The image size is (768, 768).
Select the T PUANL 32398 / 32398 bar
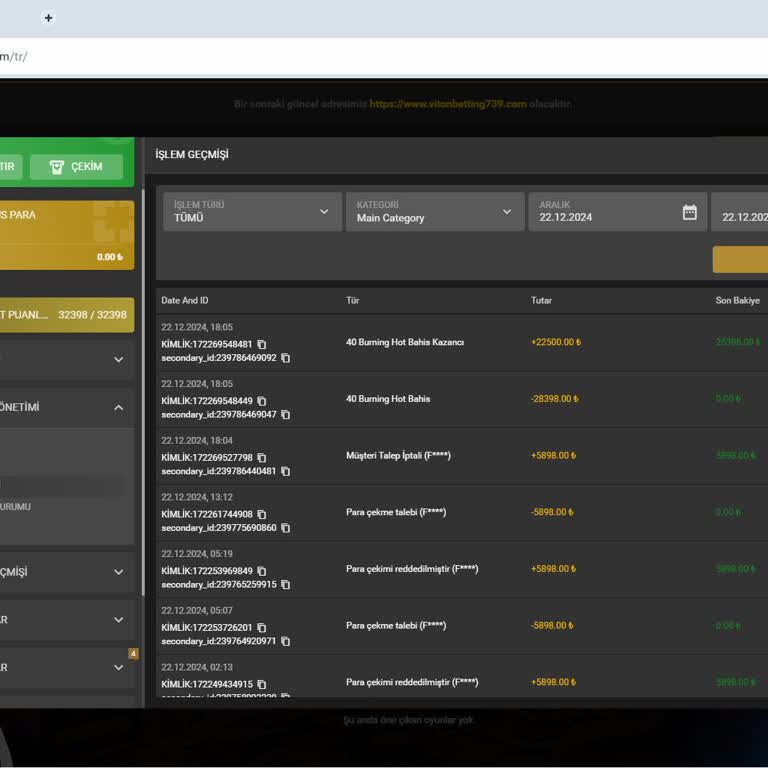[x=66, y=314]
